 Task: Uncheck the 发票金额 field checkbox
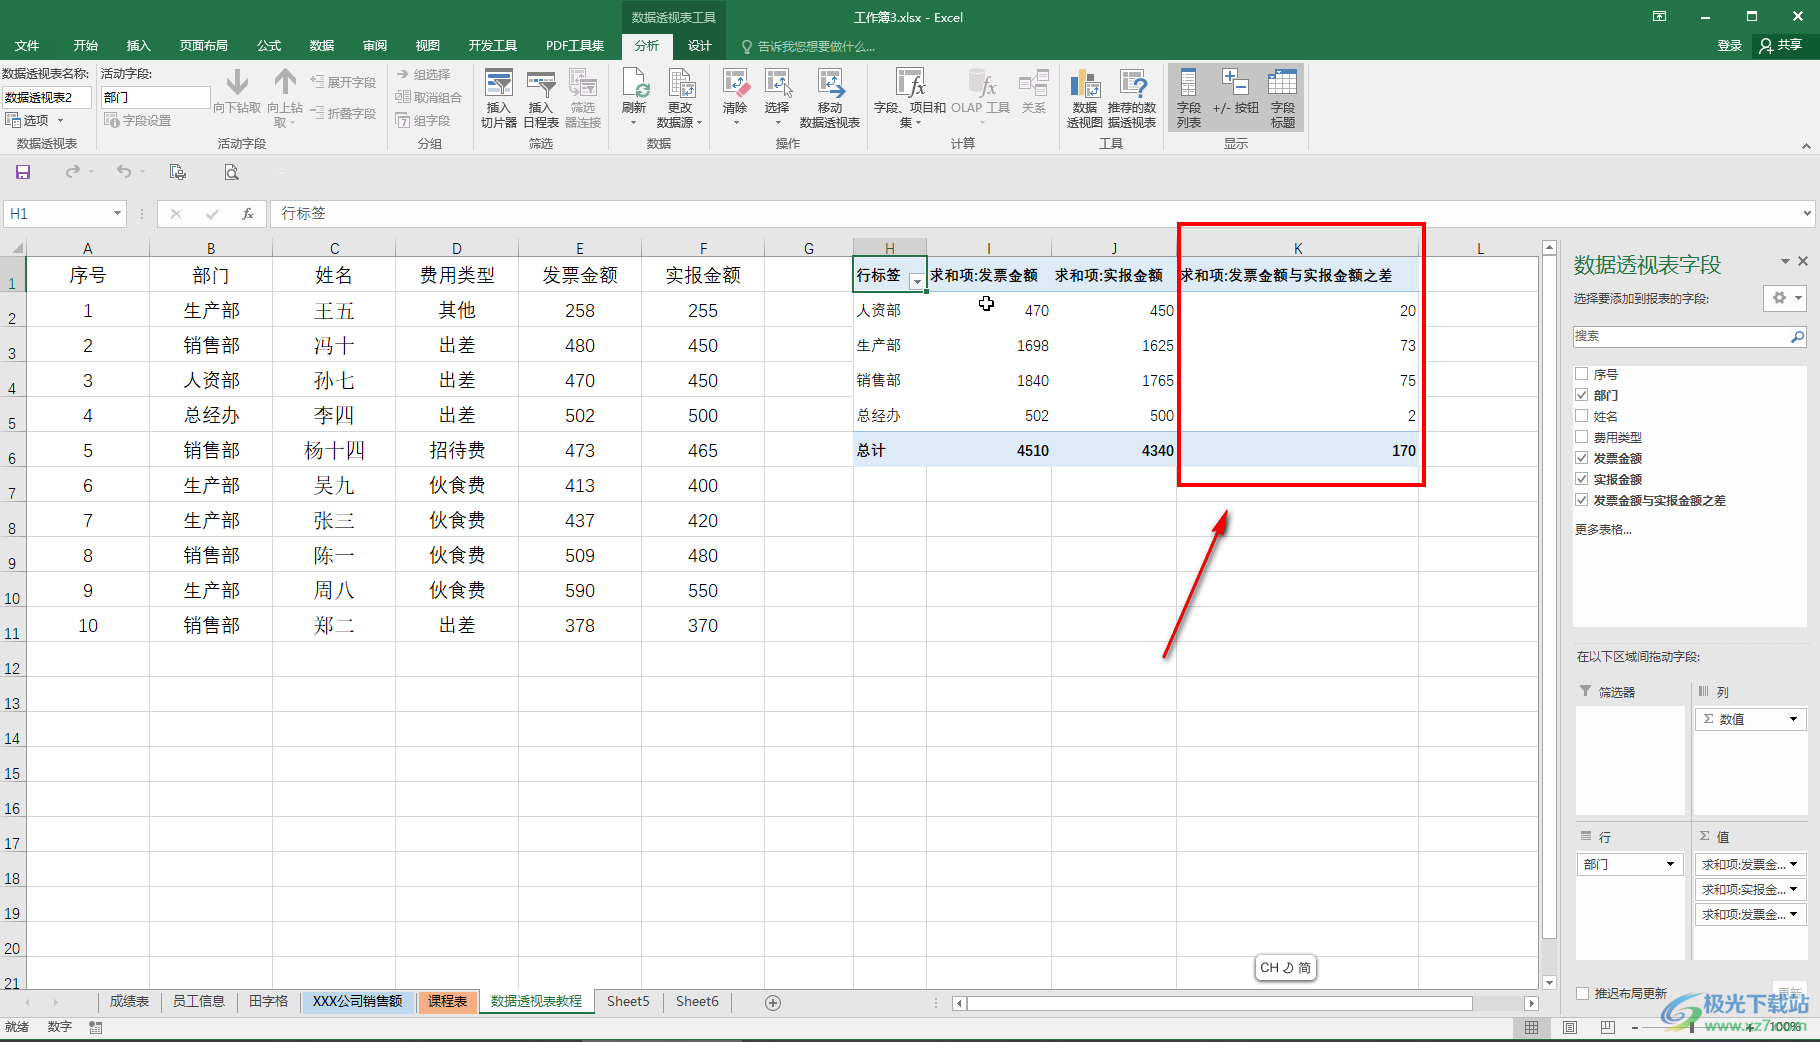point(1582,458)
